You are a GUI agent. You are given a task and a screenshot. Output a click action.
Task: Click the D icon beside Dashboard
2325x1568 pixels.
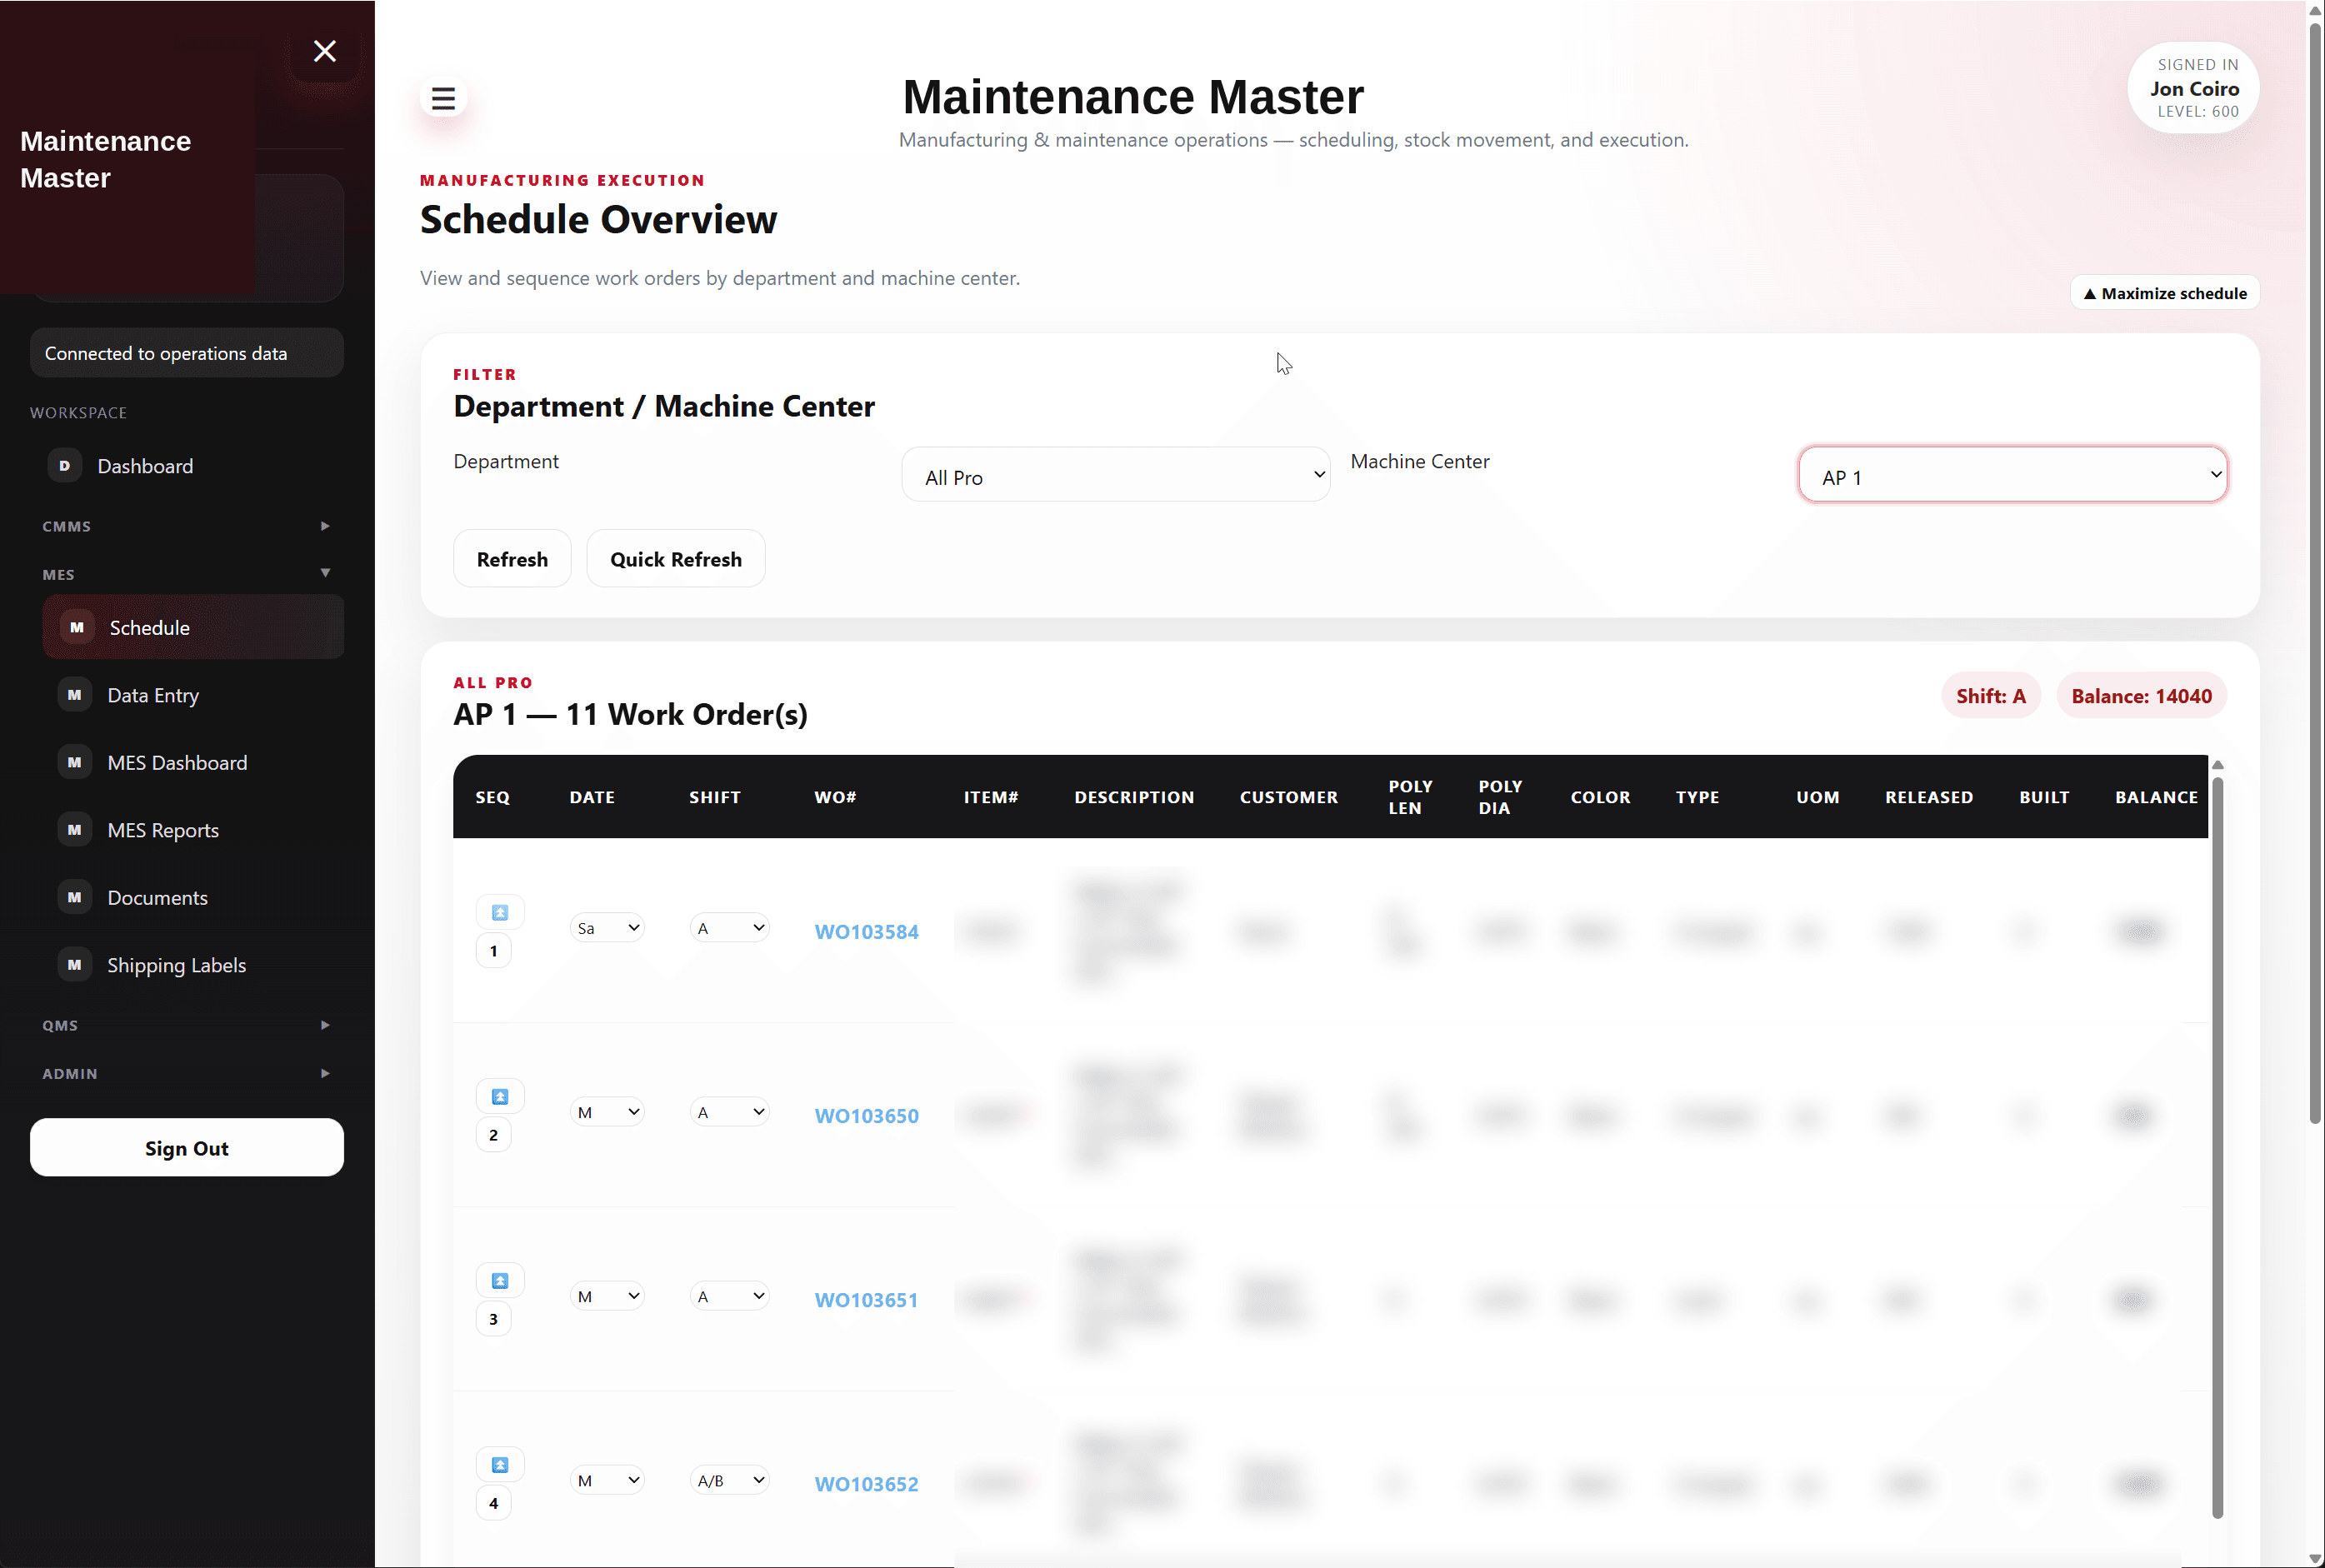[65, 466]
